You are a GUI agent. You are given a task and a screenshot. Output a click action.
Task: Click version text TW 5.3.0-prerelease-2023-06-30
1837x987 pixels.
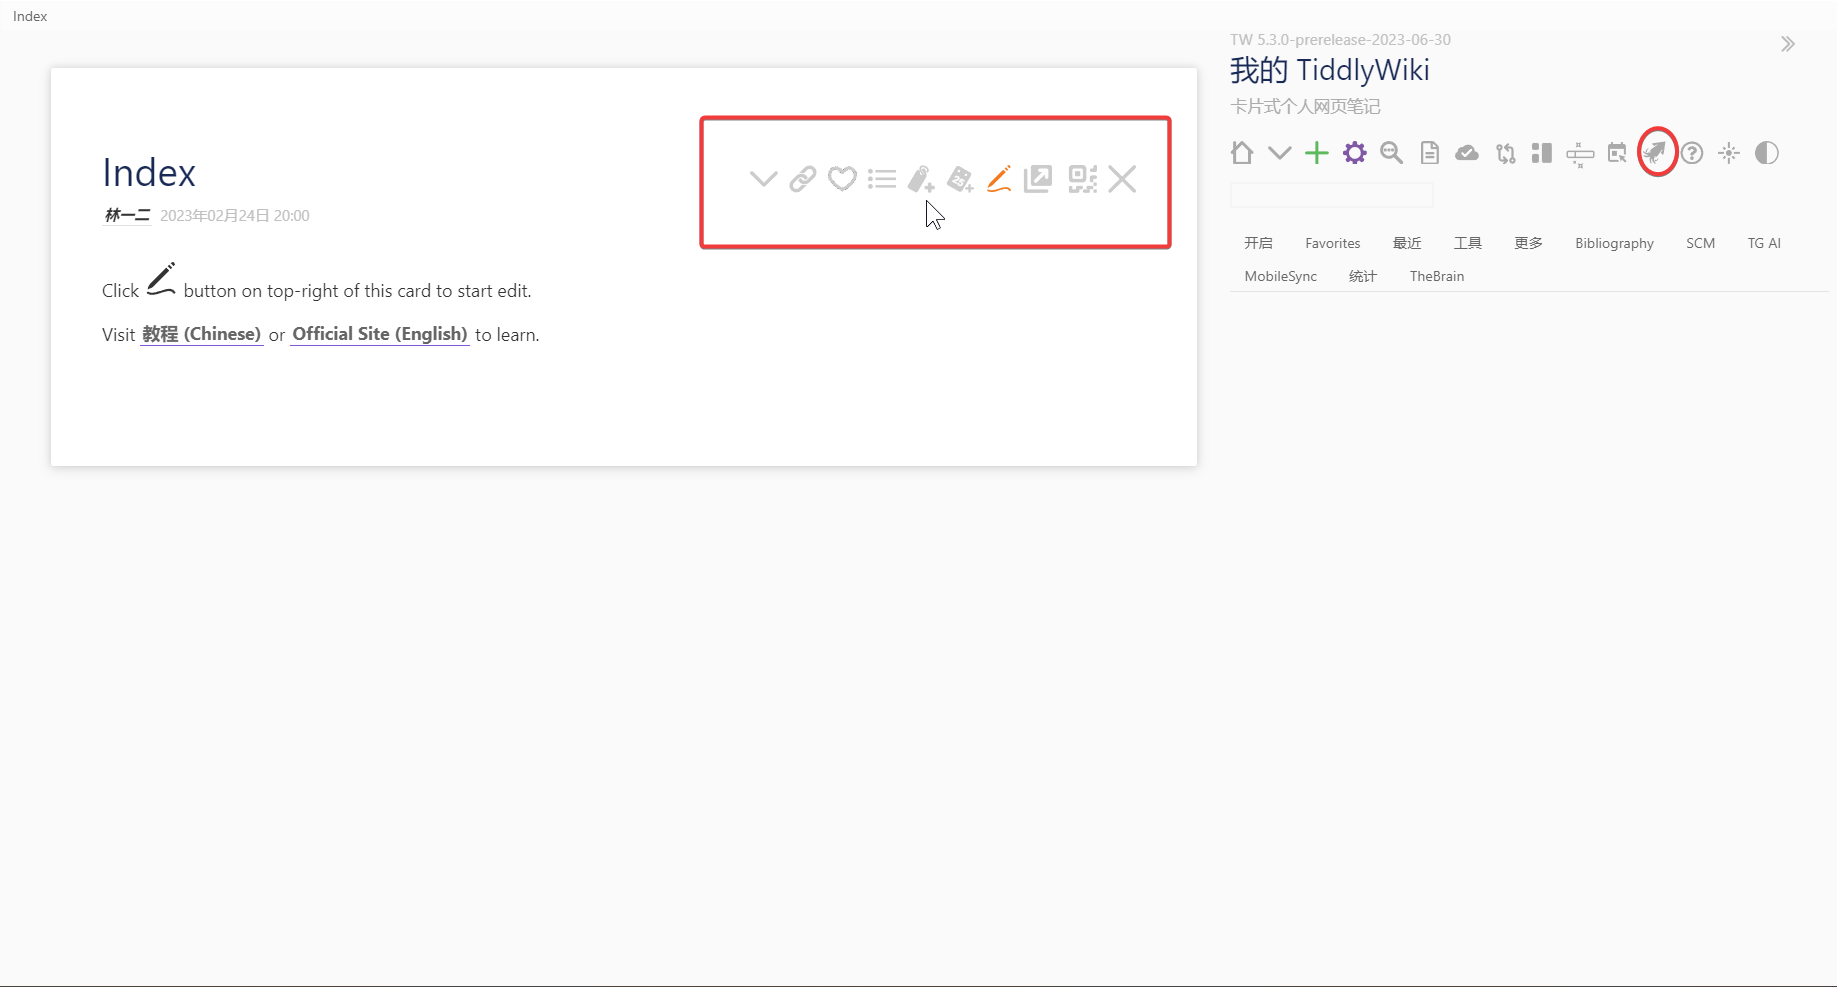point(1340,40)
